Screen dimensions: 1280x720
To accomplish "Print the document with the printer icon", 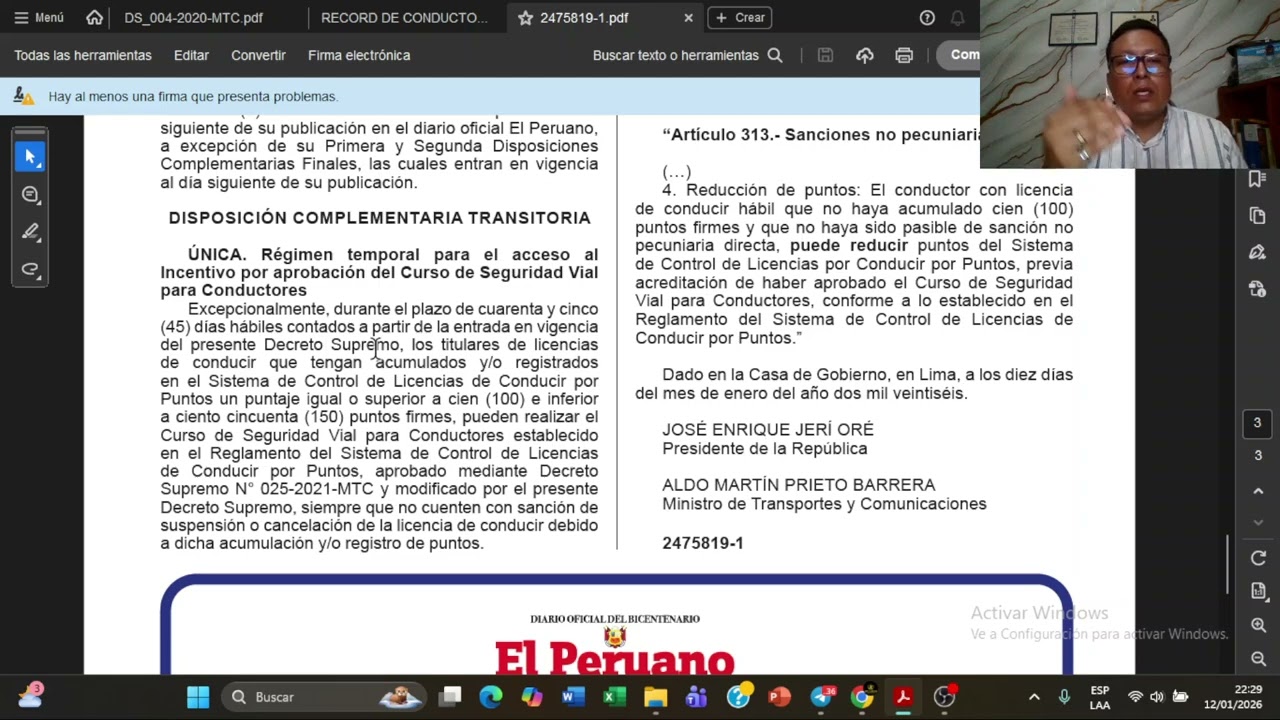I will pos(904,55).
